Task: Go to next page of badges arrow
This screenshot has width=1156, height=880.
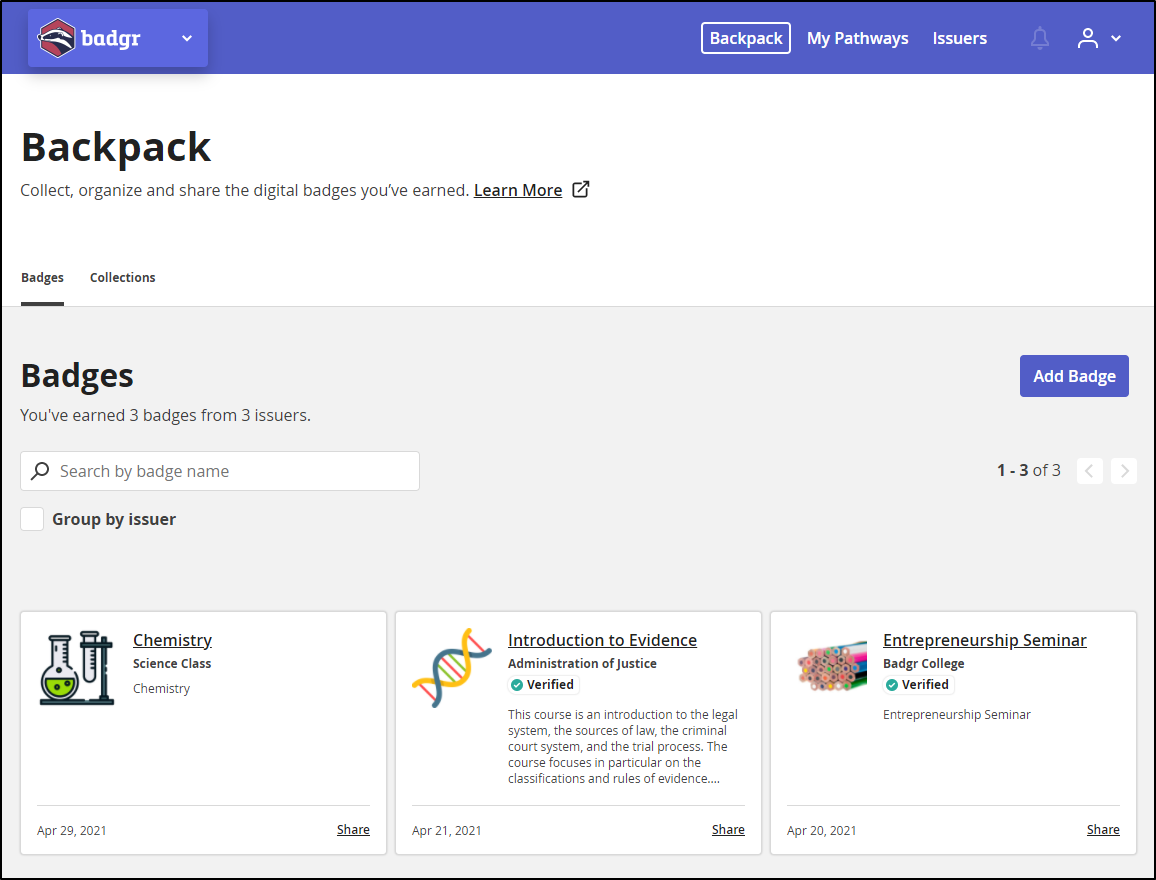Action: (1124, 470)
